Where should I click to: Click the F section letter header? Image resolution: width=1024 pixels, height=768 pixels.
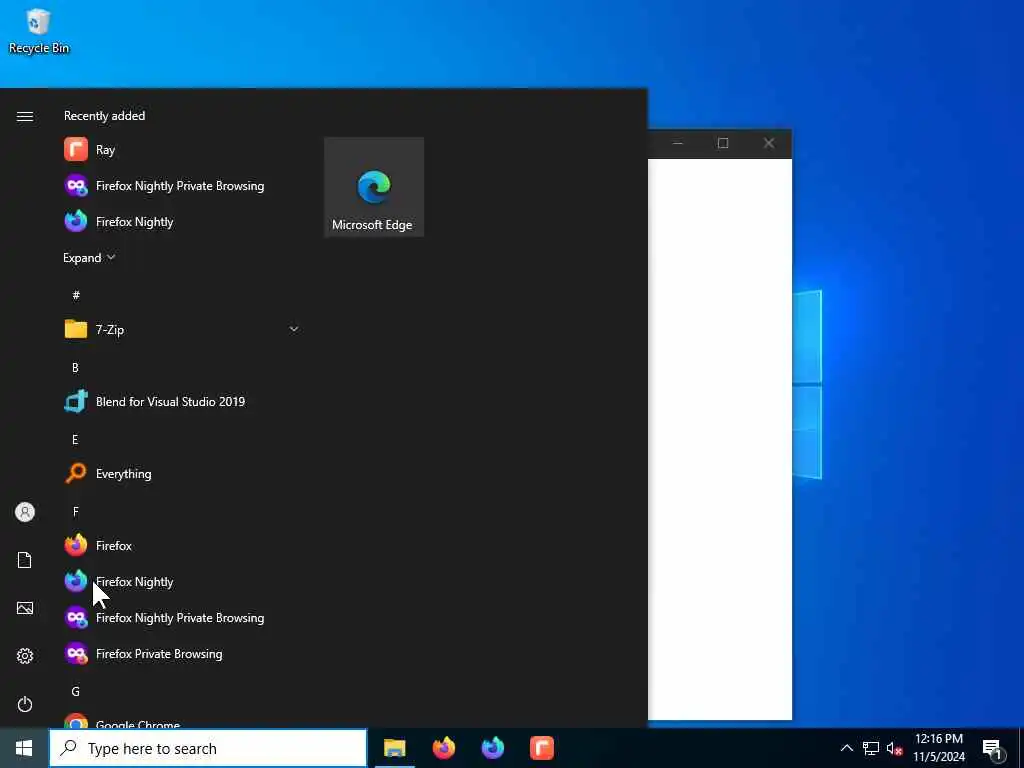(76, 511)
